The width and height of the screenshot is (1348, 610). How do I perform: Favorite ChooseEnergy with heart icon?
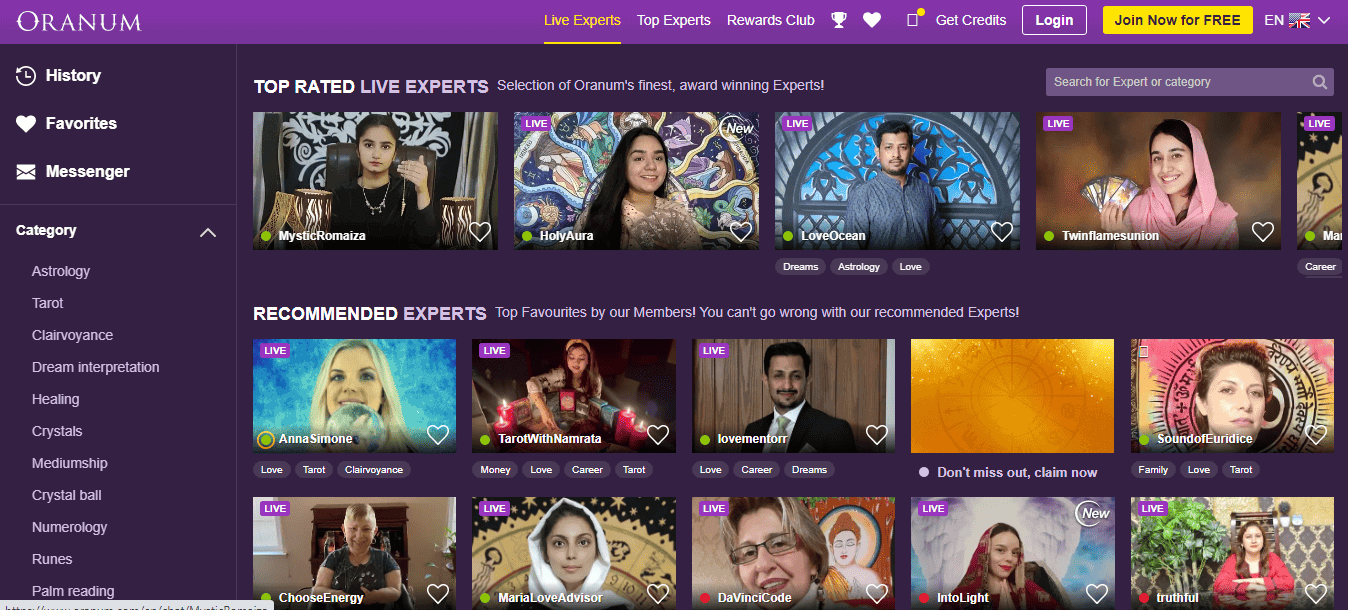point(438,594)
